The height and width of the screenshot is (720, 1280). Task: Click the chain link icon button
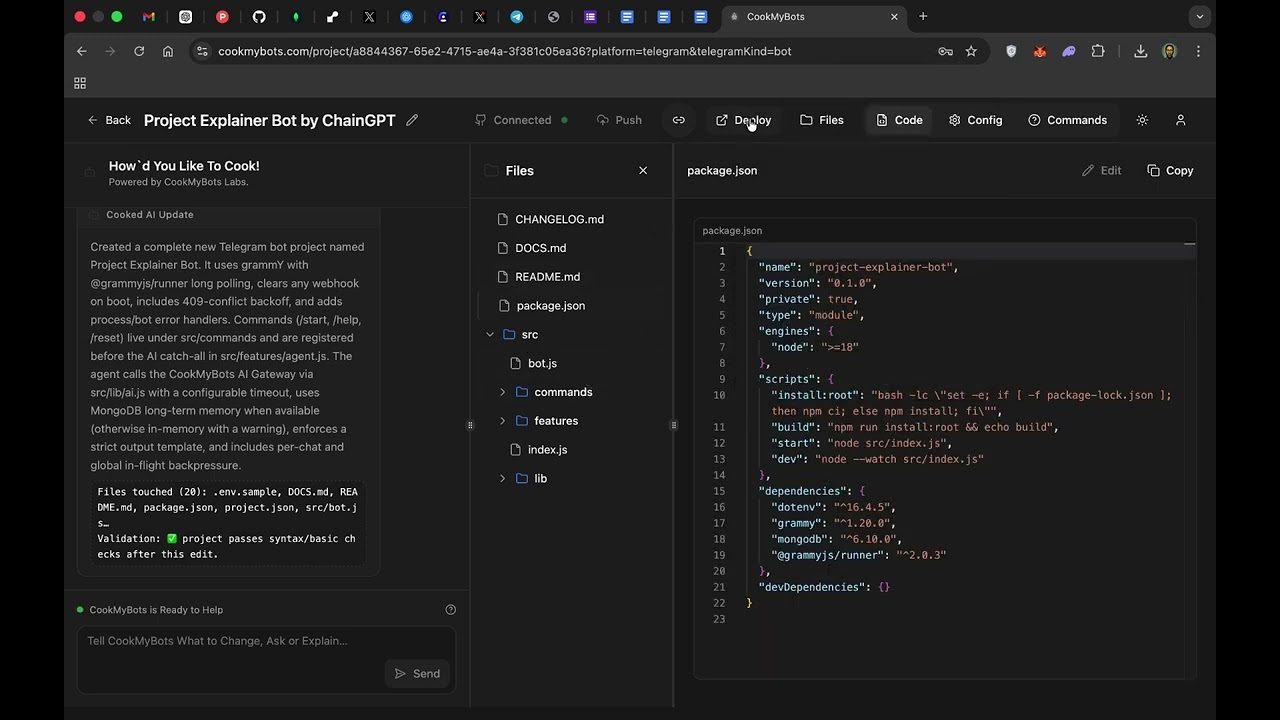tap(679, 120)
